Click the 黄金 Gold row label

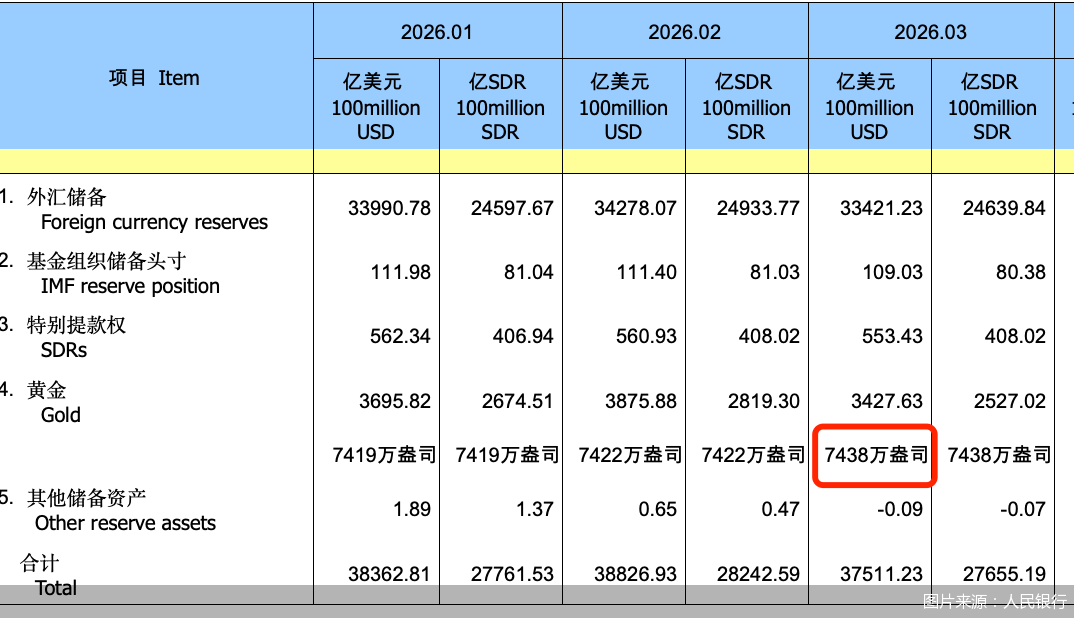[x=54, y=402]
